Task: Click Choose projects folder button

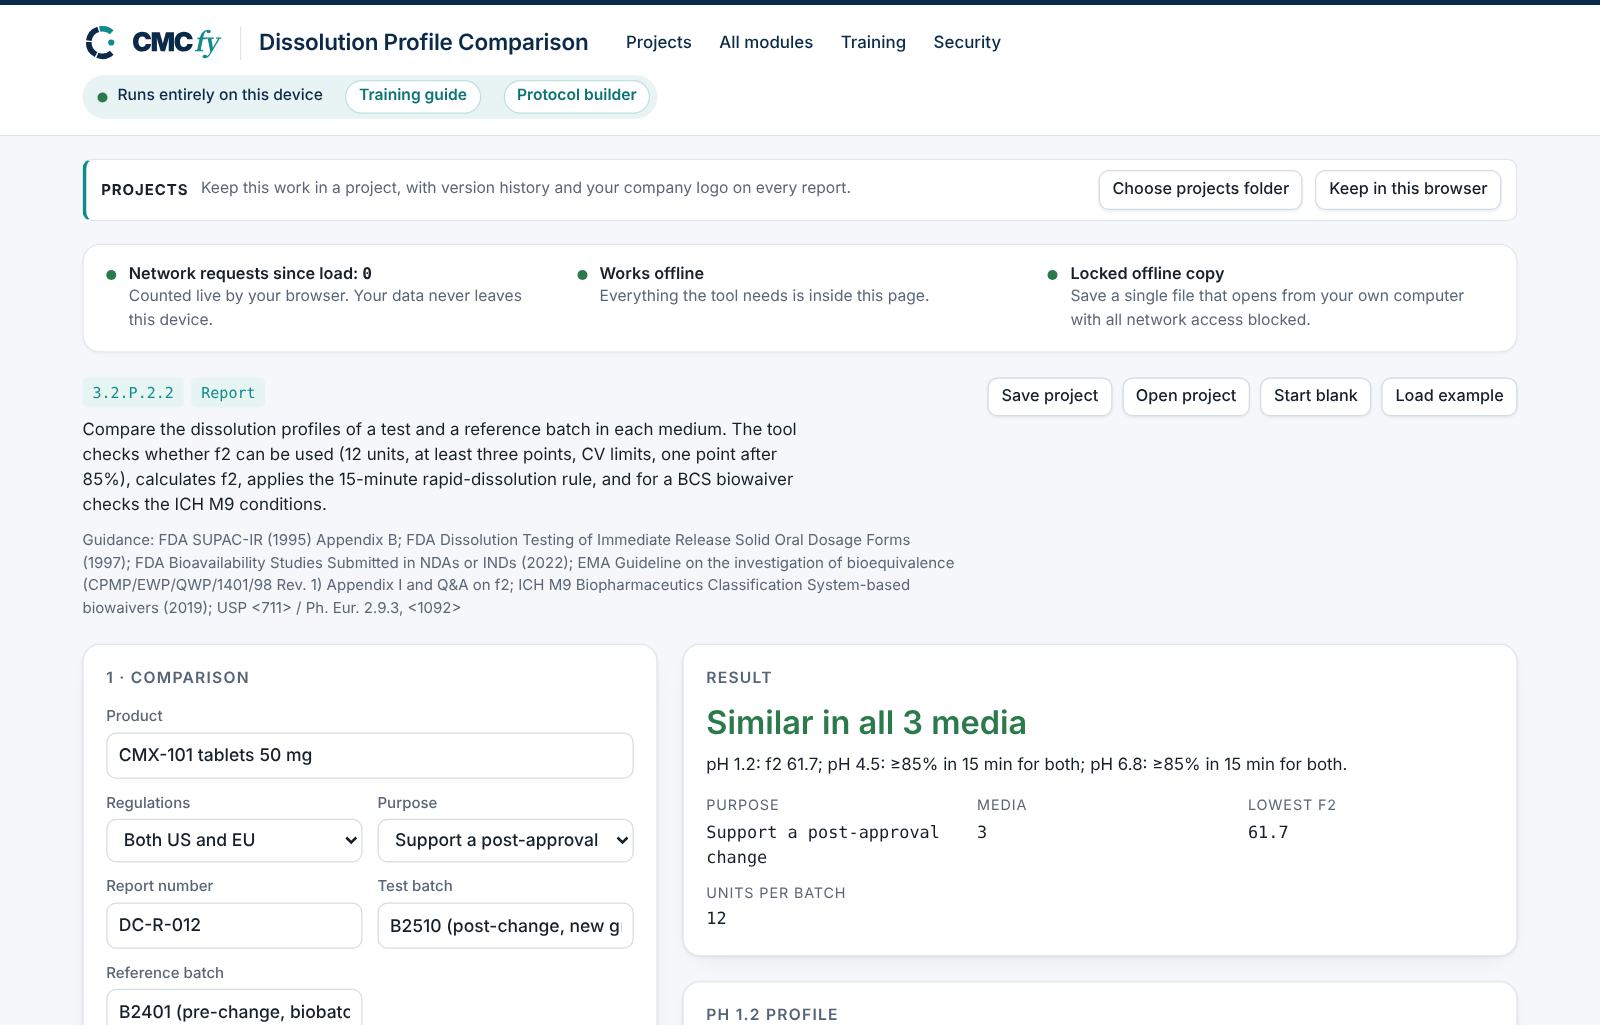Action: [1200, 190]
